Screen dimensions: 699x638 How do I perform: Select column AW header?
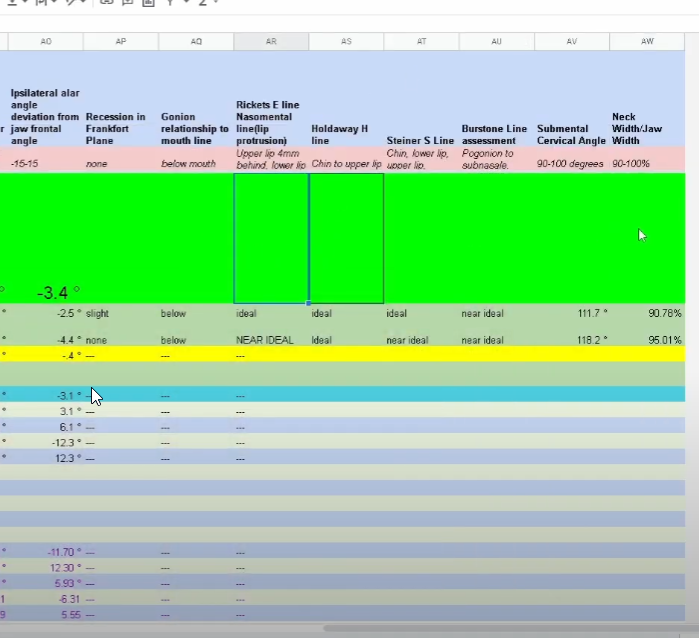point(647,41)
